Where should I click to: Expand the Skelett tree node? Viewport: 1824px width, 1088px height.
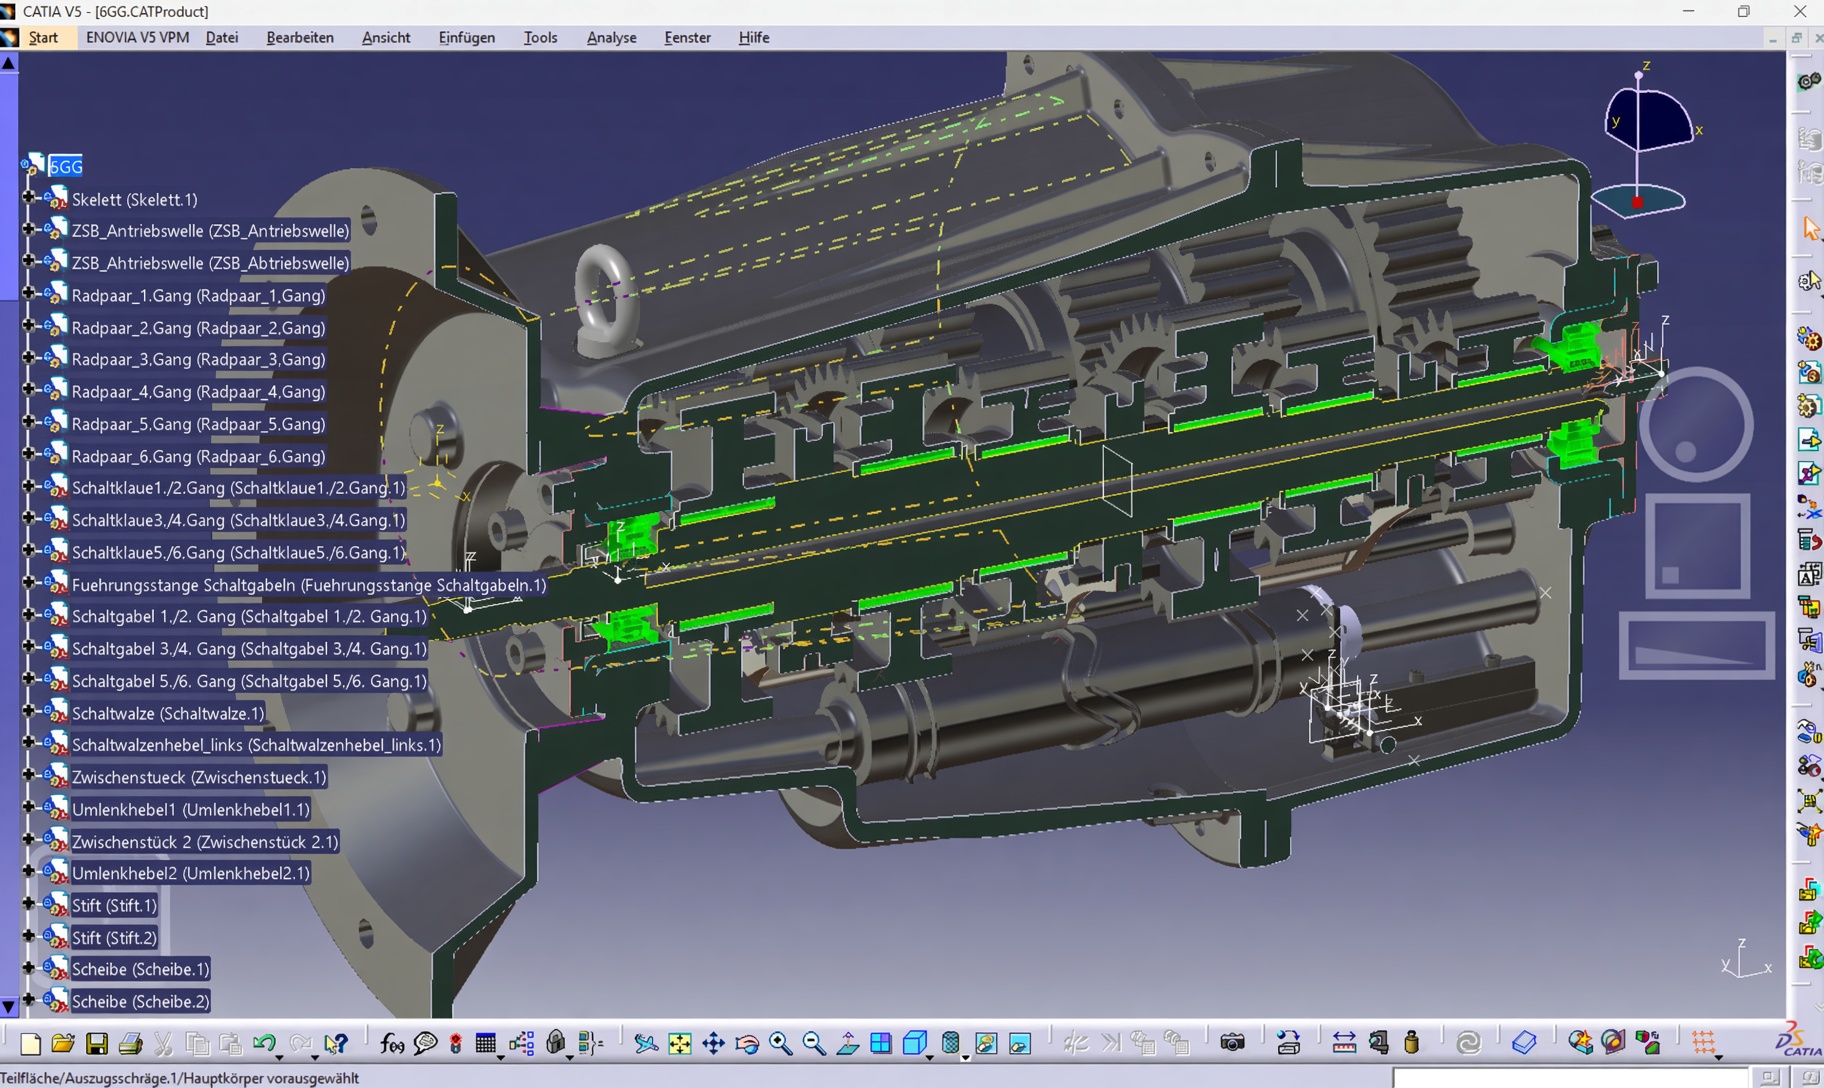click(28, 198)
